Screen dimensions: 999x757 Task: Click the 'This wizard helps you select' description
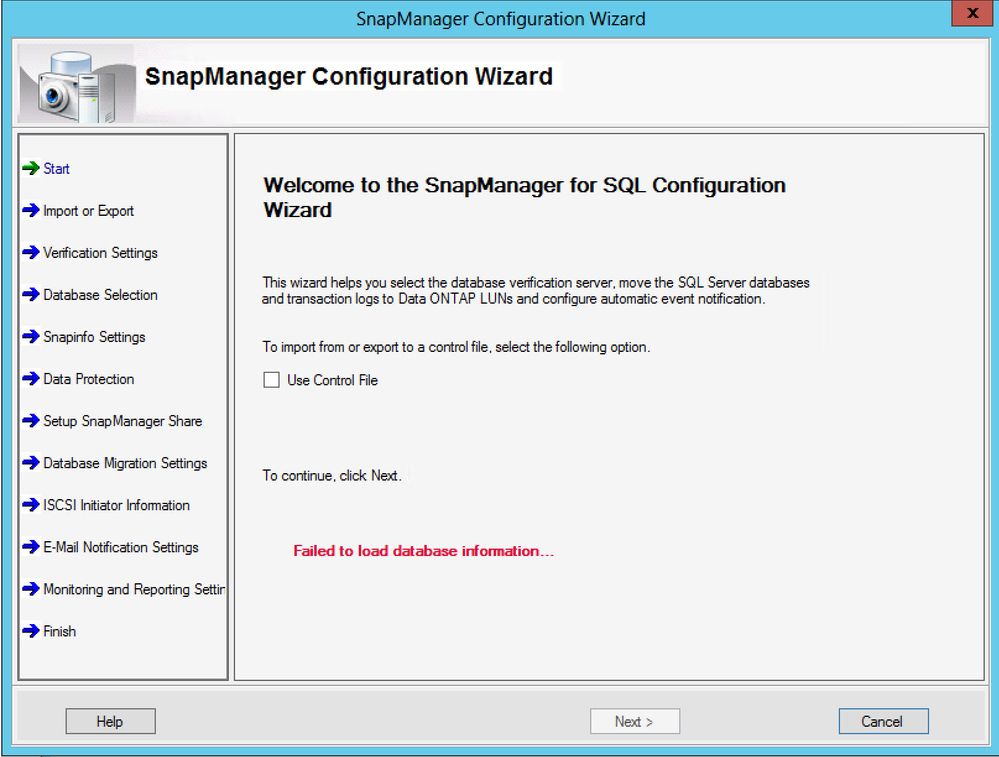[x=535, y=291]
